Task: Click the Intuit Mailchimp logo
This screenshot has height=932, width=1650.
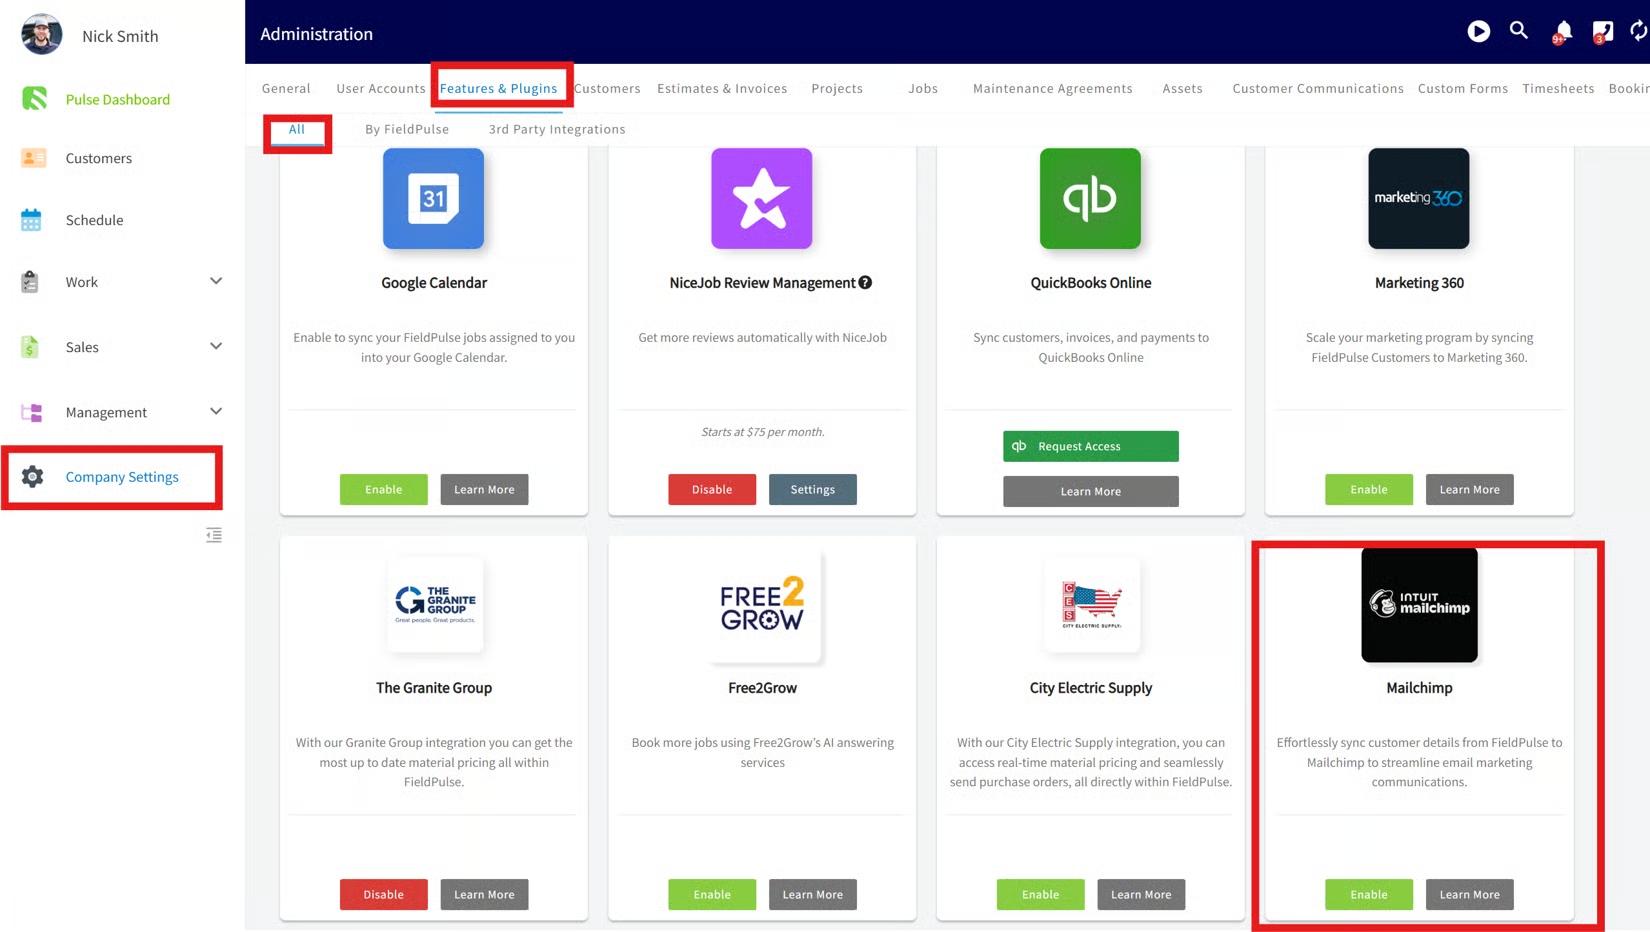Action: pos(1419,604)
